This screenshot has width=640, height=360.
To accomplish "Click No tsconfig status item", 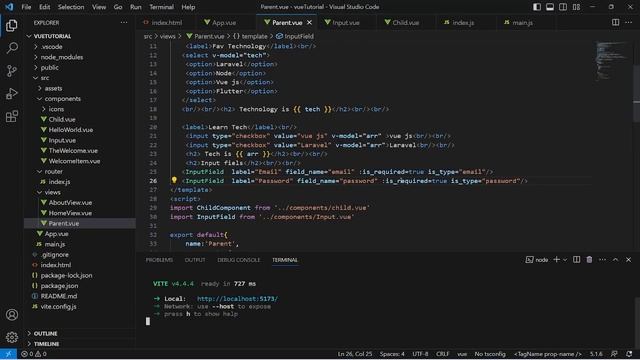I will (x=490, y=354).
